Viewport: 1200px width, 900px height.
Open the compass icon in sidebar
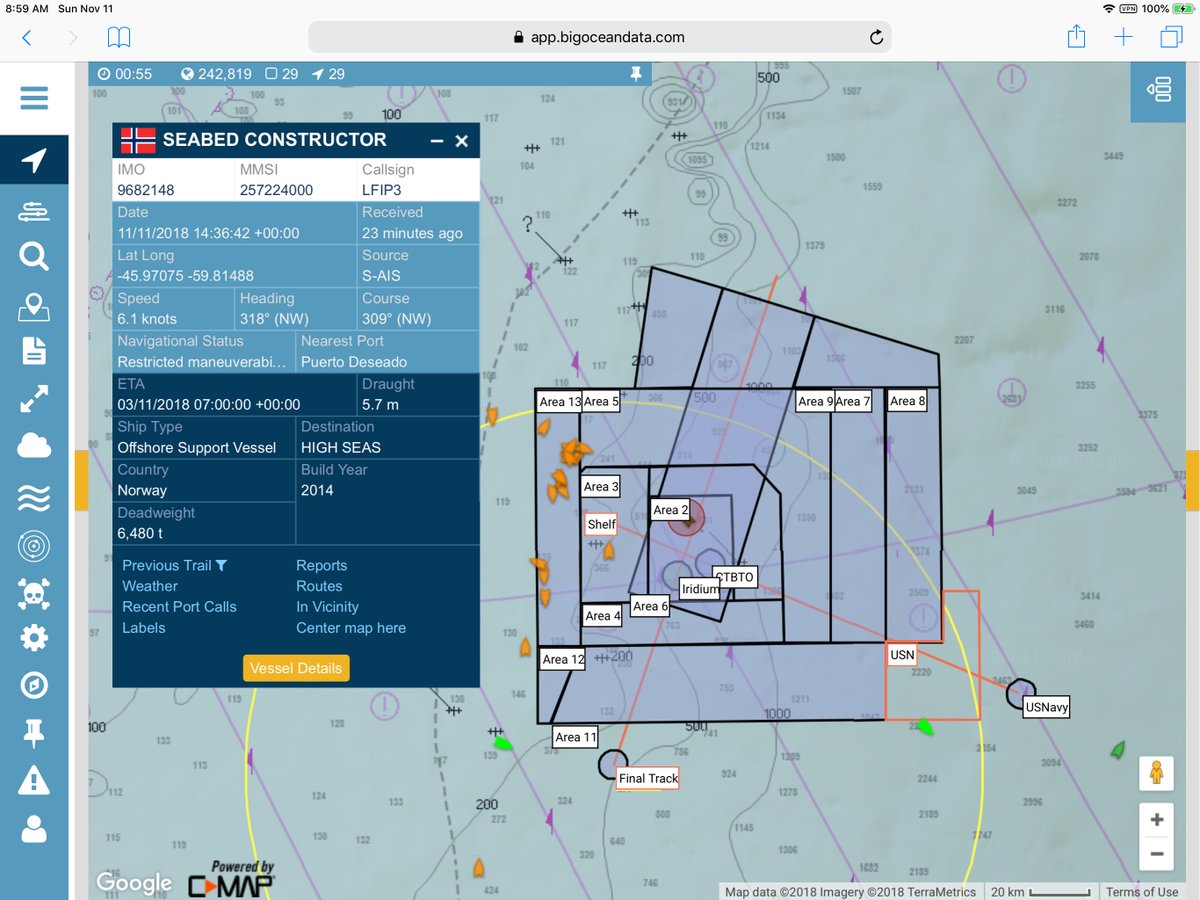[34, 685]
